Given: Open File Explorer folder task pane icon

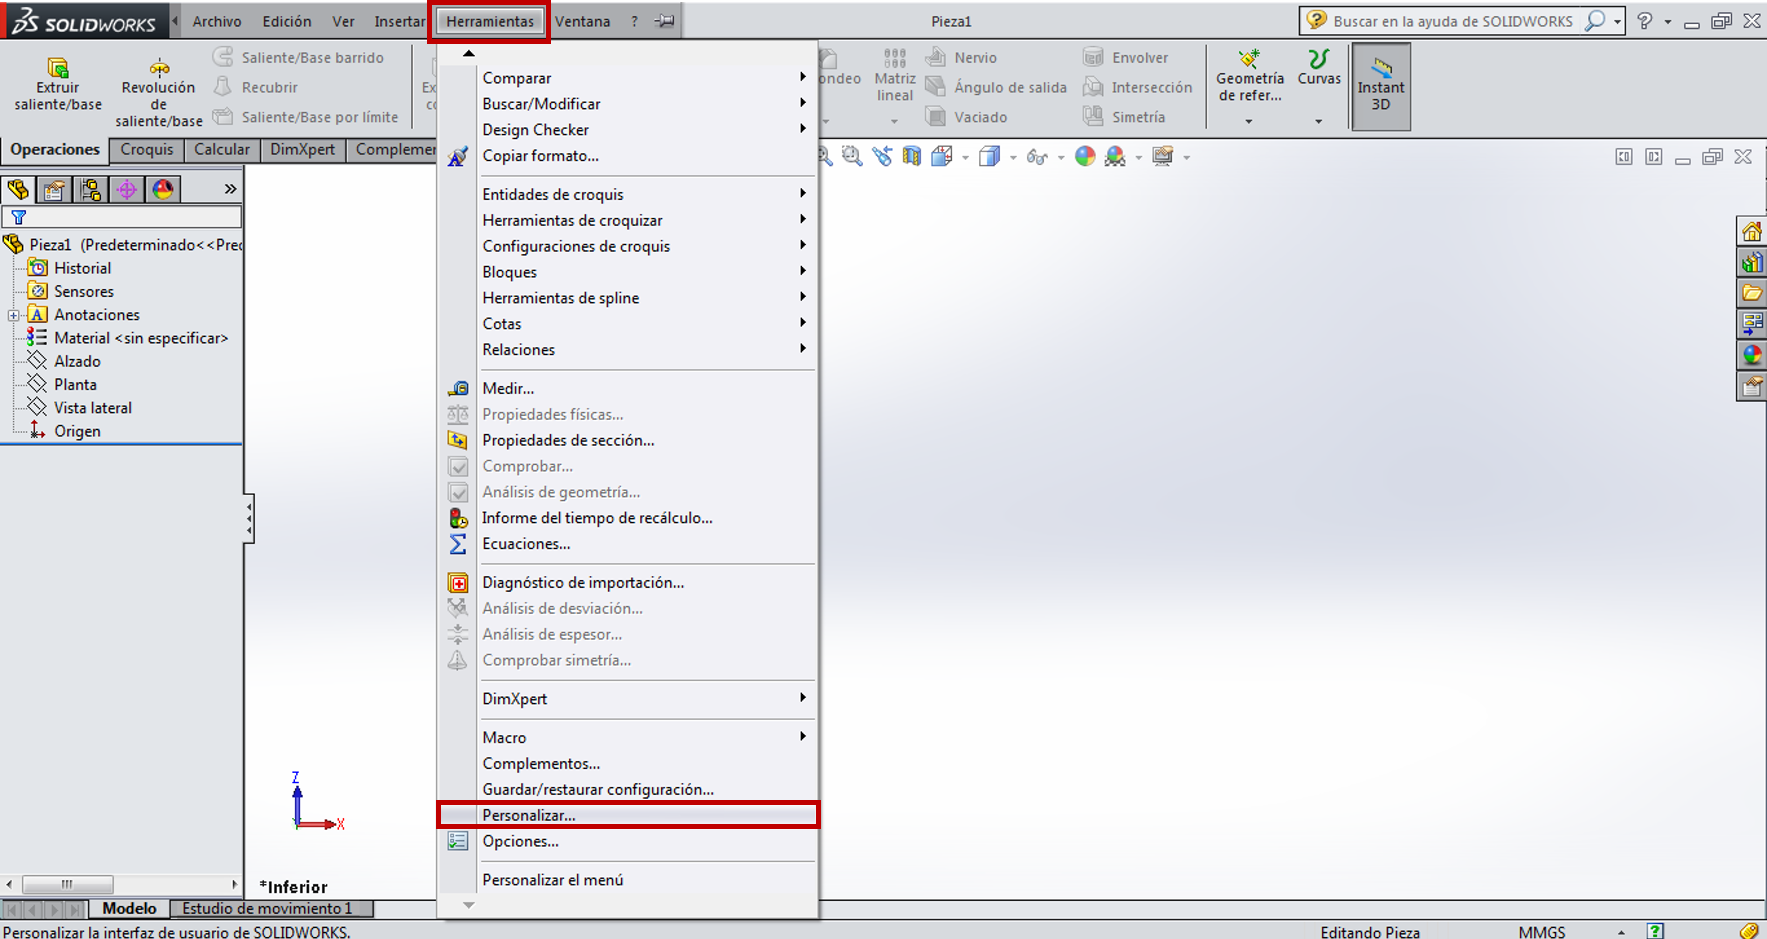Looking at the screenshot, I should click(1752, 293).
